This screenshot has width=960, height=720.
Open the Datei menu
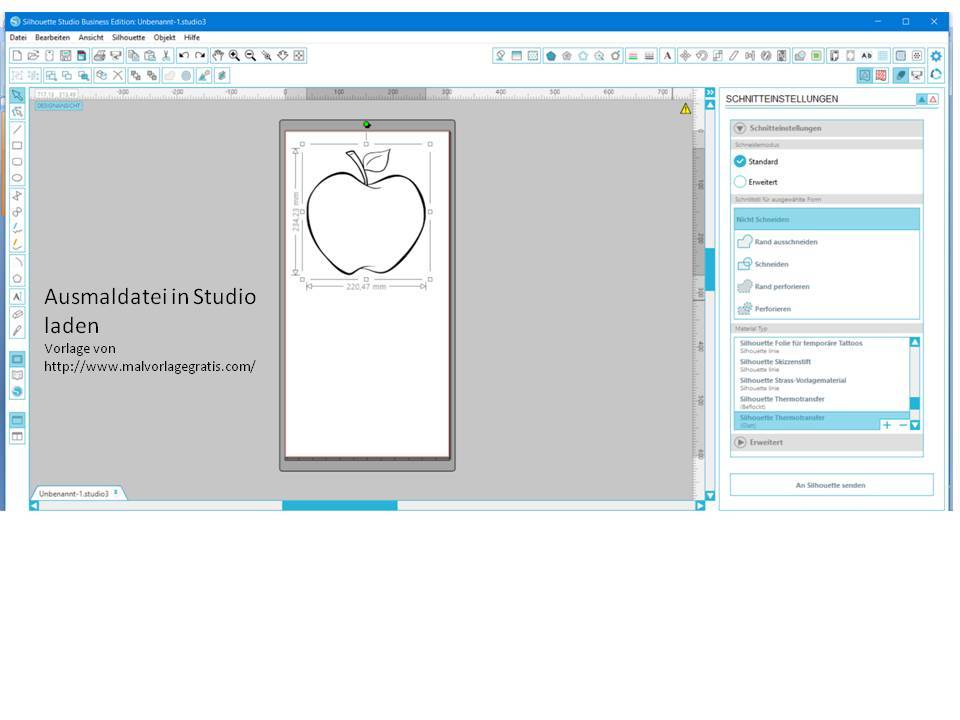(18, 37)
